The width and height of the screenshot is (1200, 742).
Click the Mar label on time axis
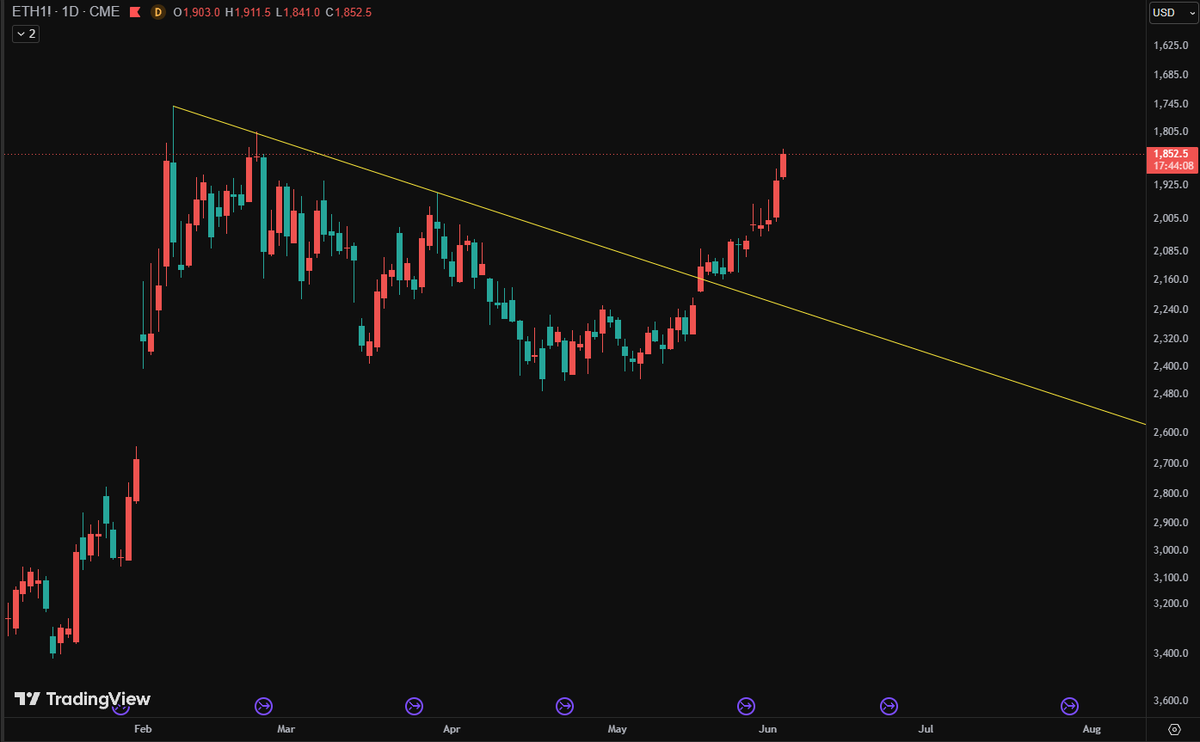tap(287, 730)
